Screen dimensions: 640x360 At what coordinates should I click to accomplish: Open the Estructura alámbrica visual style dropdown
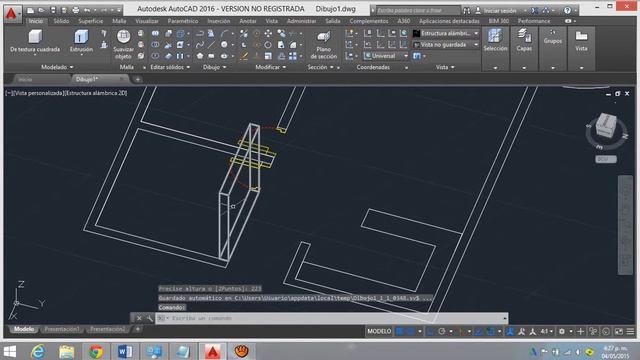tap(446, 33)
